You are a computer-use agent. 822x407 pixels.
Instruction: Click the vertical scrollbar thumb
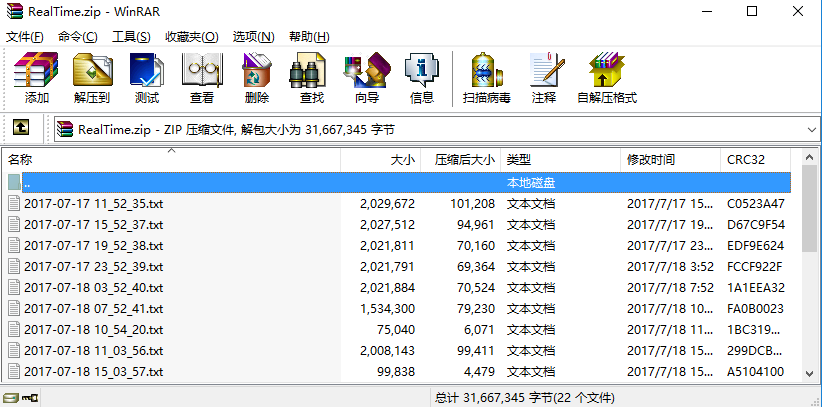click(x=810, y=208)
